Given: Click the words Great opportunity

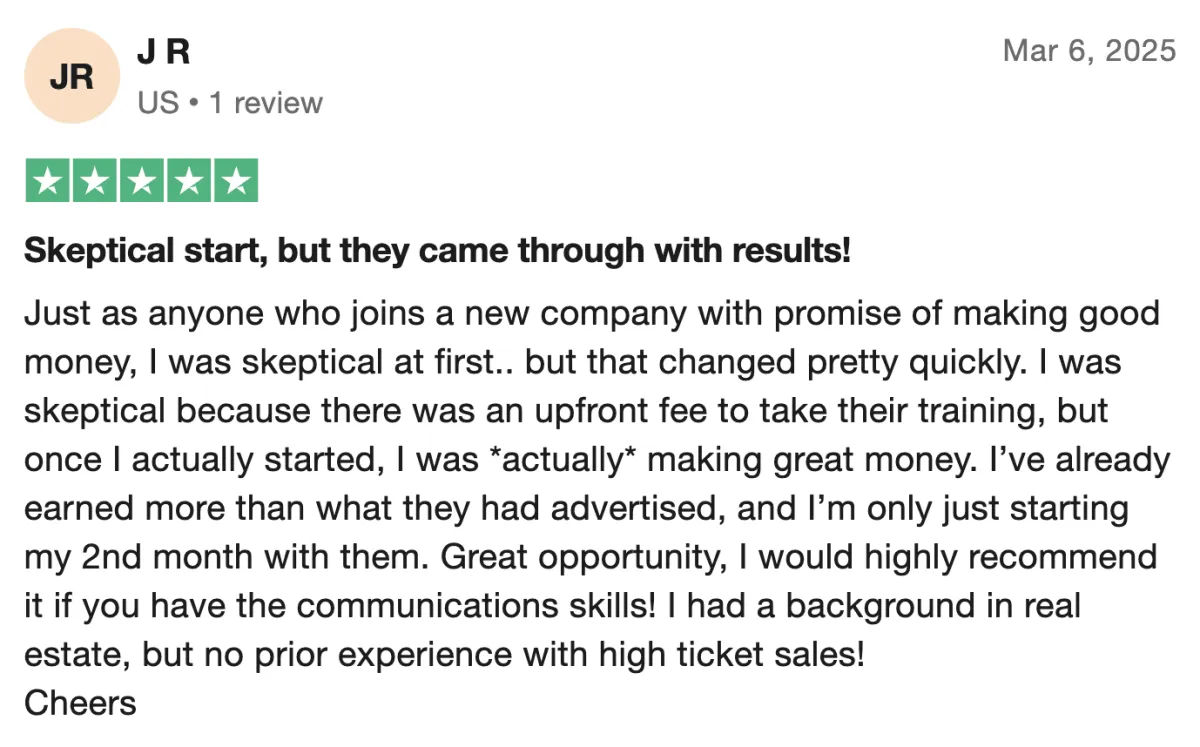Looking at the screenshot, I should [582, 557].
